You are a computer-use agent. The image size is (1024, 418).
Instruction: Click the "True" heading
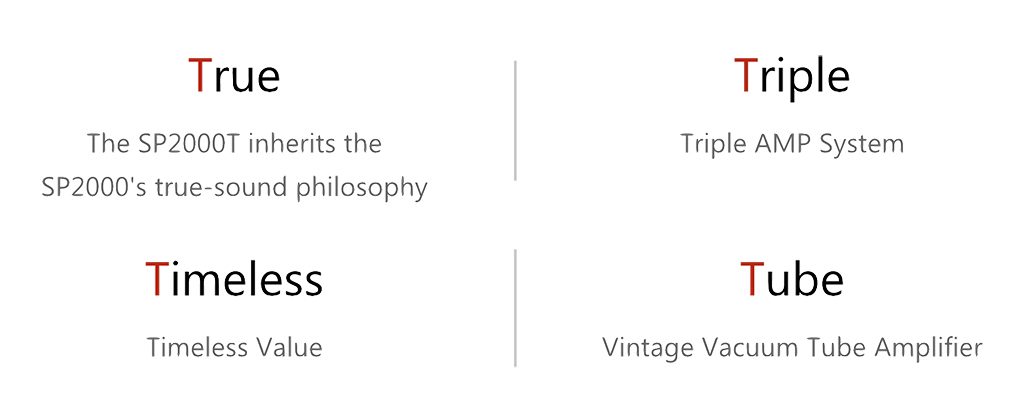point(234,75)
